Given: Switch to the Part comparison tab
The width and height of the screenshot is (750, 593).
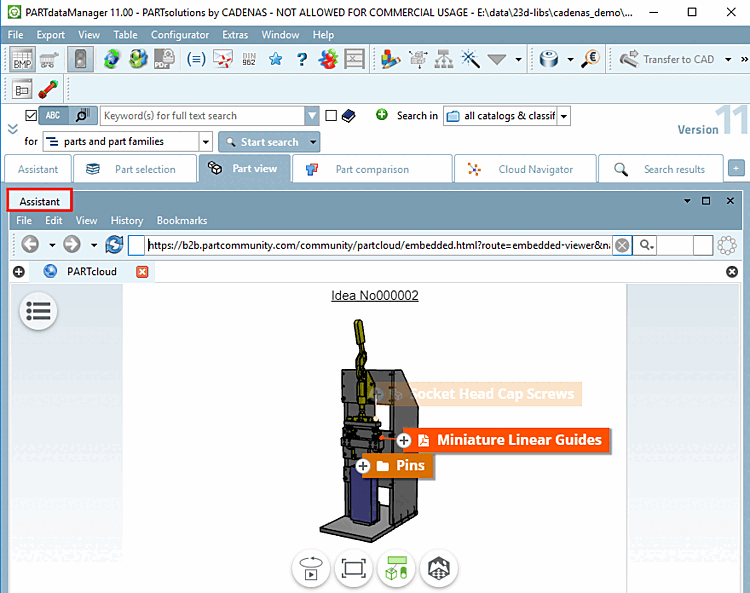Looking at the screenshot, I should click(x=372, y=169).
